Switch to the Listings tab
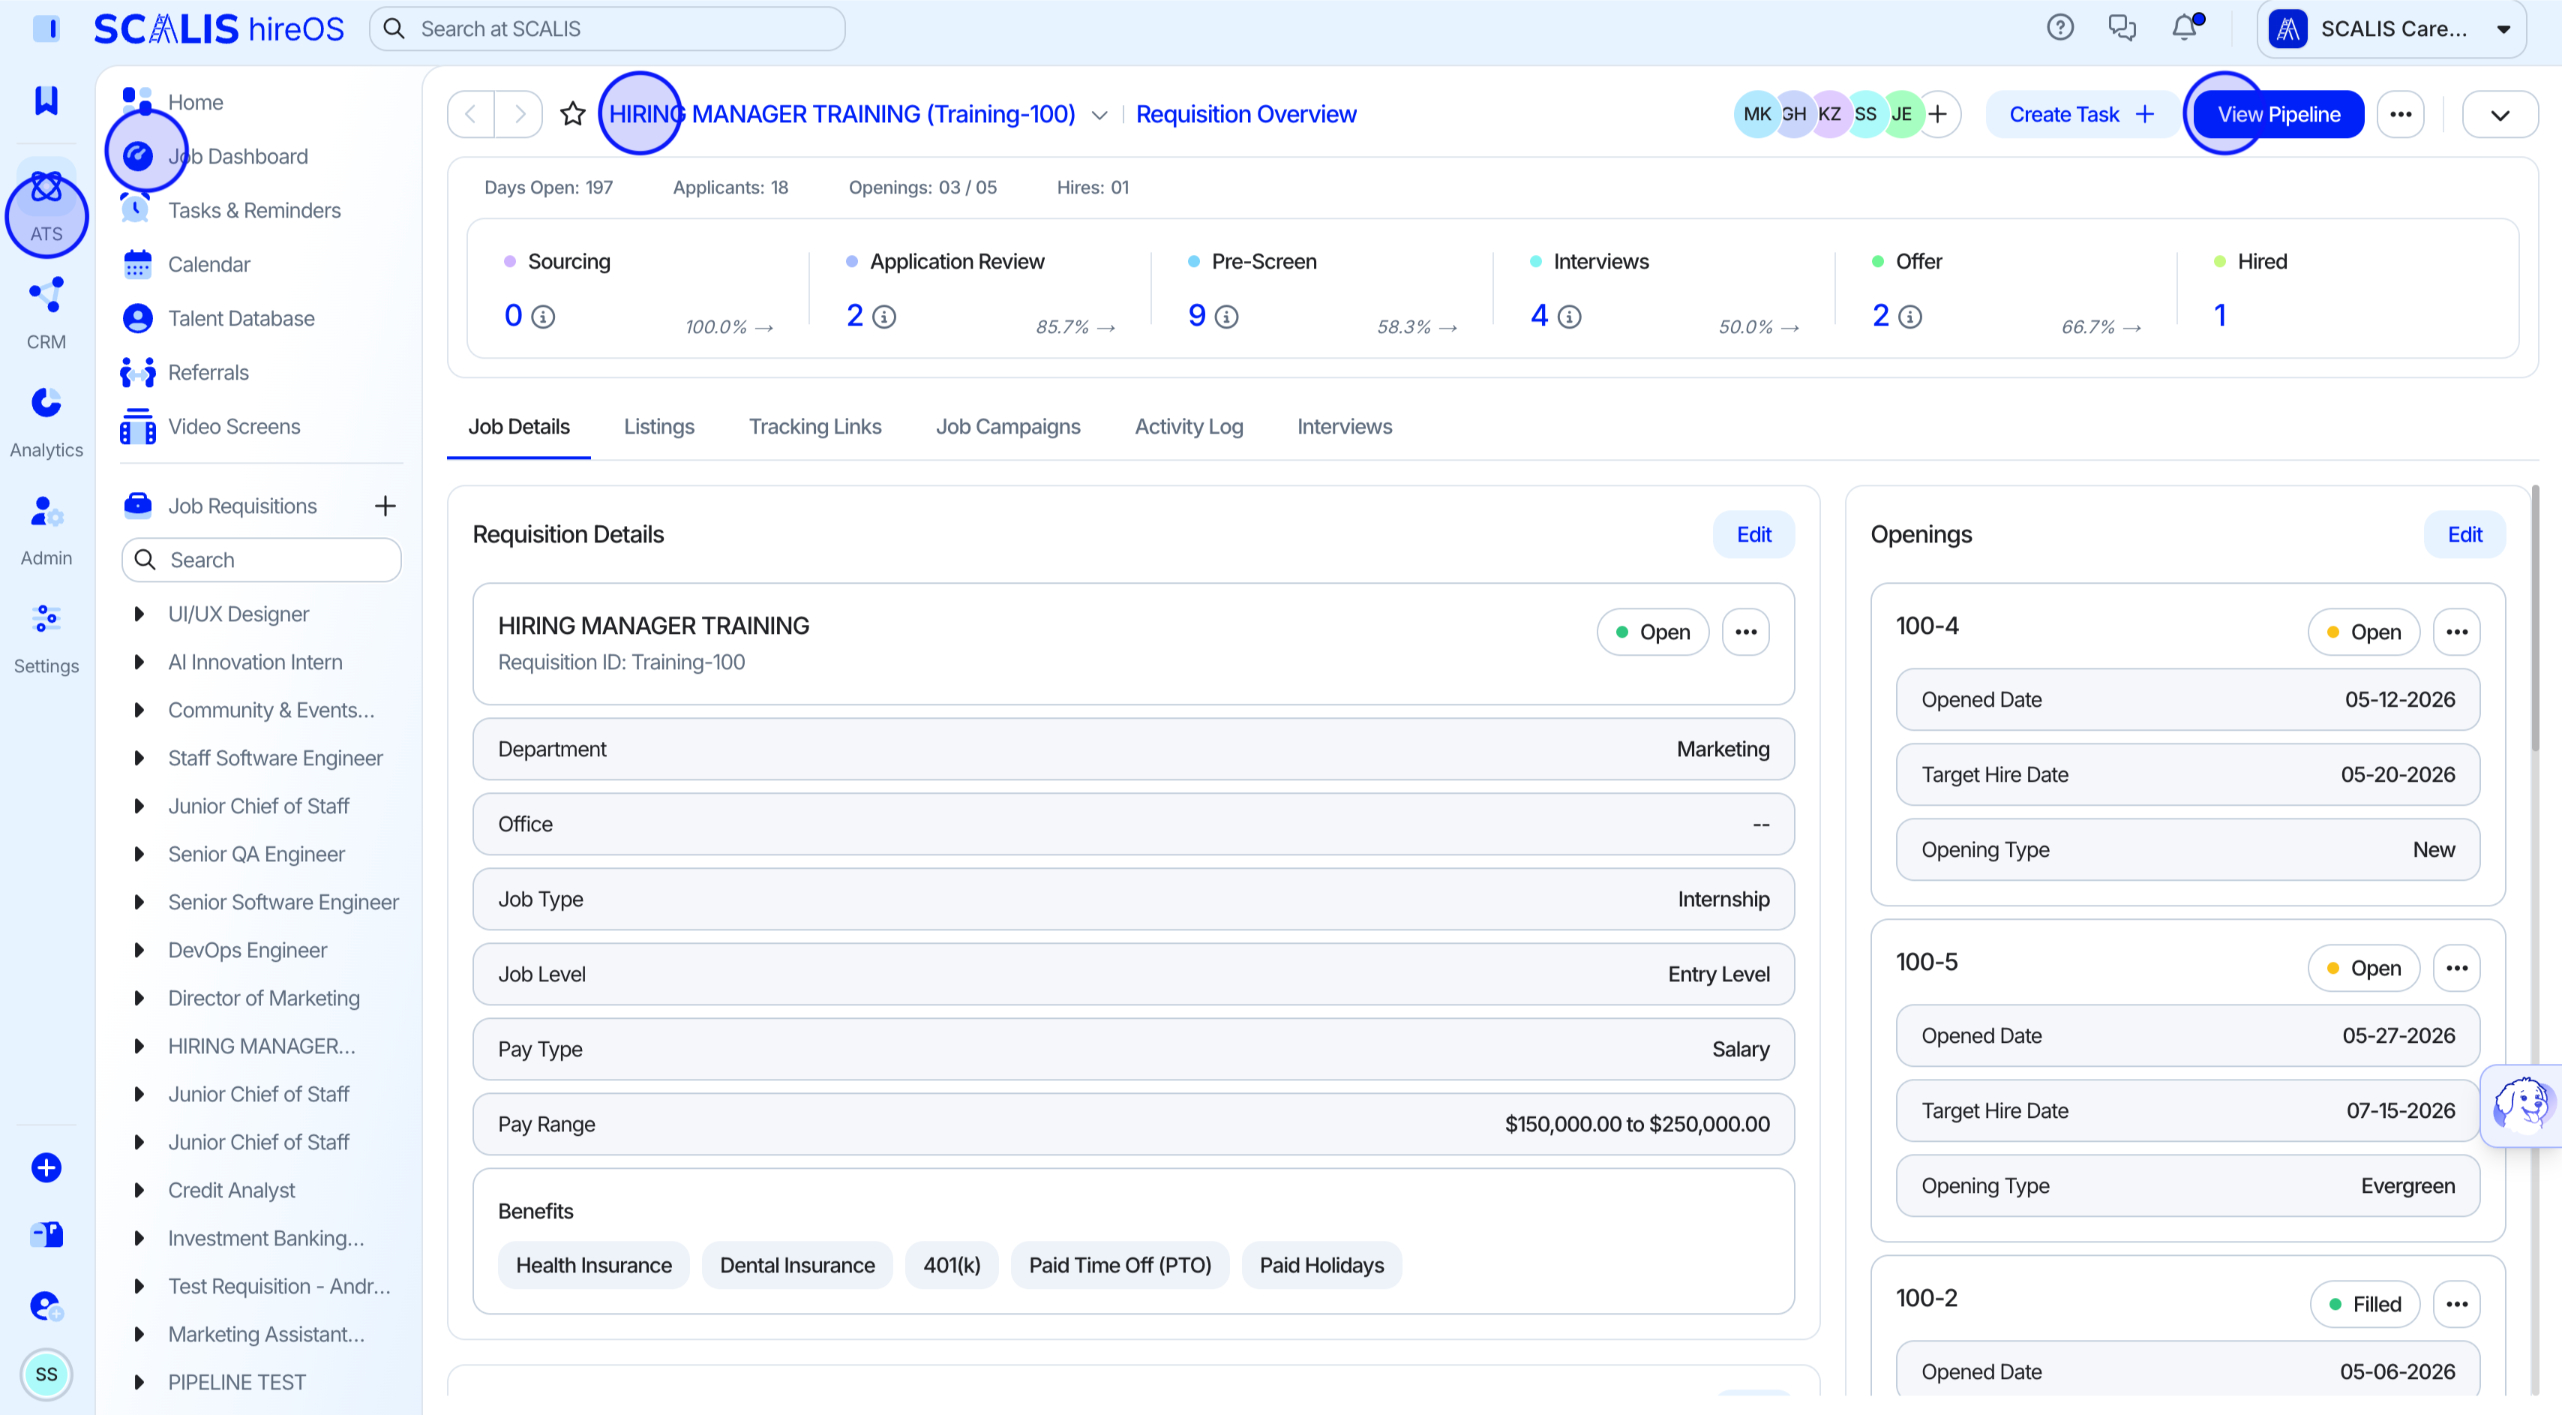The image size is (2562, 1415). pyautogui.click(x=659, y=427)
